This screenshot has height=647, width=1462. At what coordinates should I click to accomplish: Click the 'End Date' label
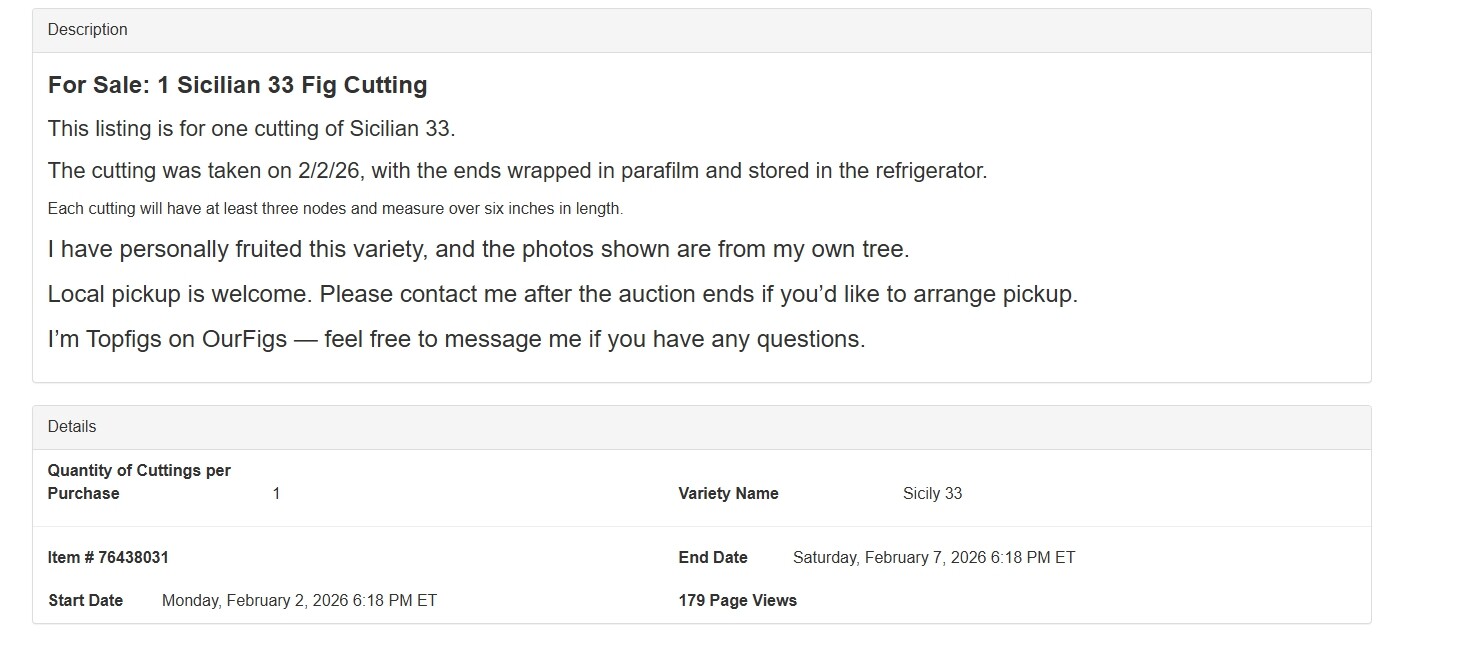tap(713, 558)
